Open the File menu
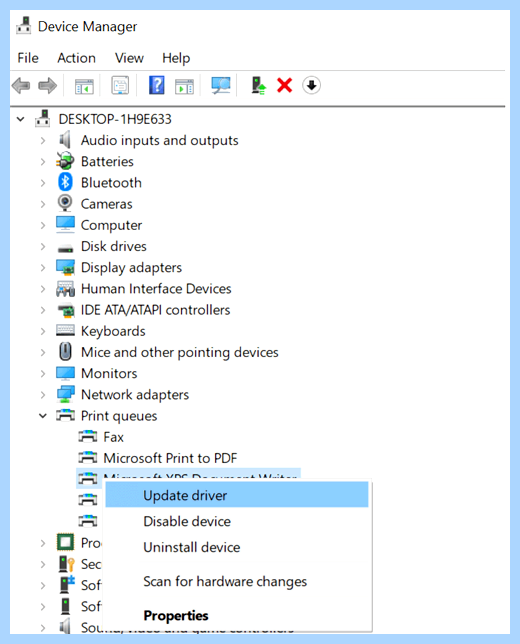 pos(28,58)
